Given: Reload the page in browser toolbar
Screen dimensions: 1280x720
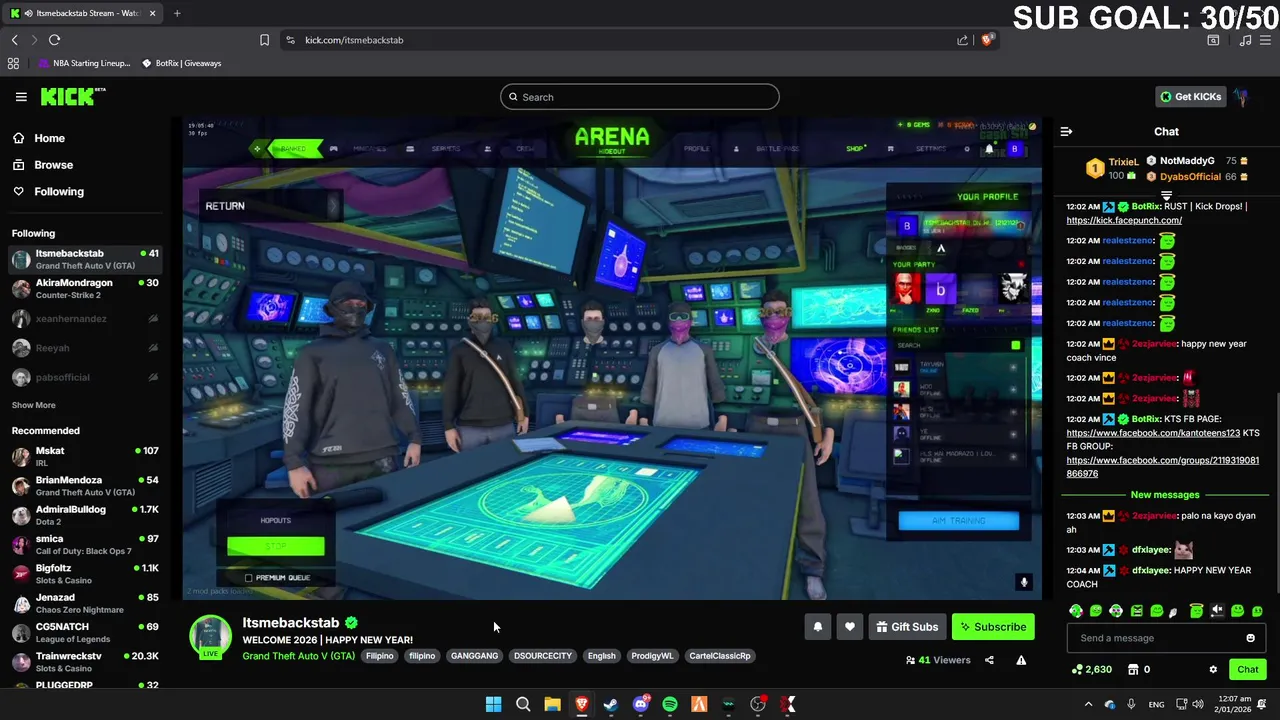Looking at the screenshot, I should pyautogui.click(x=54, y=40).
